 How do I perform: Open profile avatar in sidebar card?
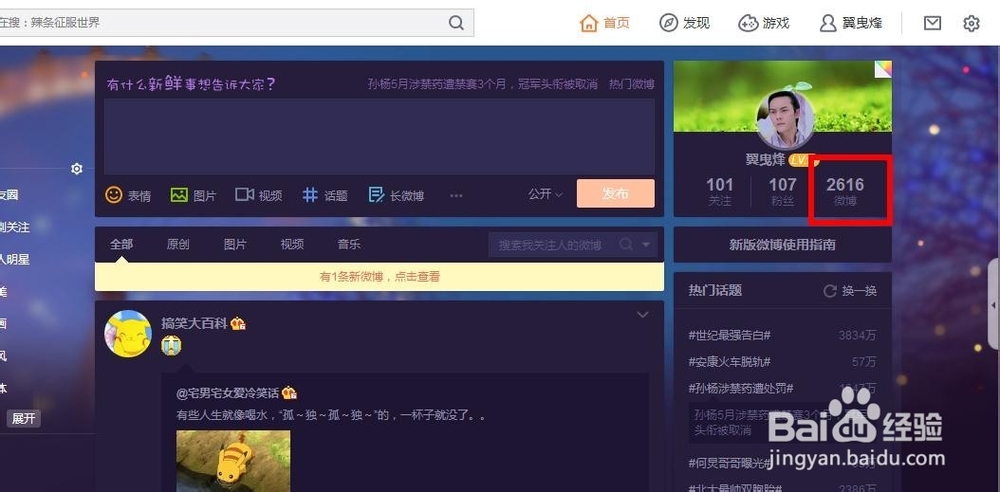click(x=784, y=120)
